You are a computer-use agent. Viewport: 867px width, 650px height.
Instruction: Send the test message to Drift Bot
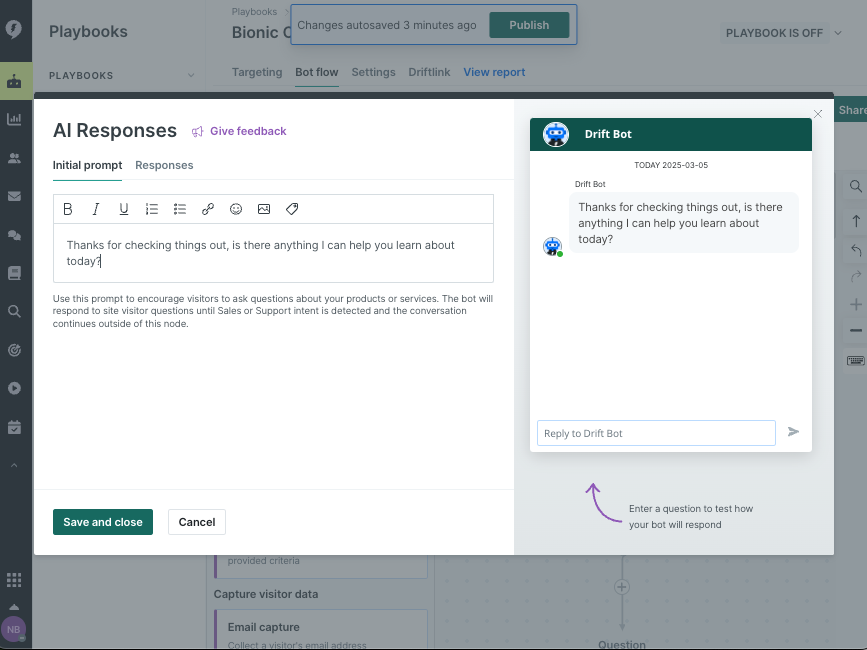point(793,432)
